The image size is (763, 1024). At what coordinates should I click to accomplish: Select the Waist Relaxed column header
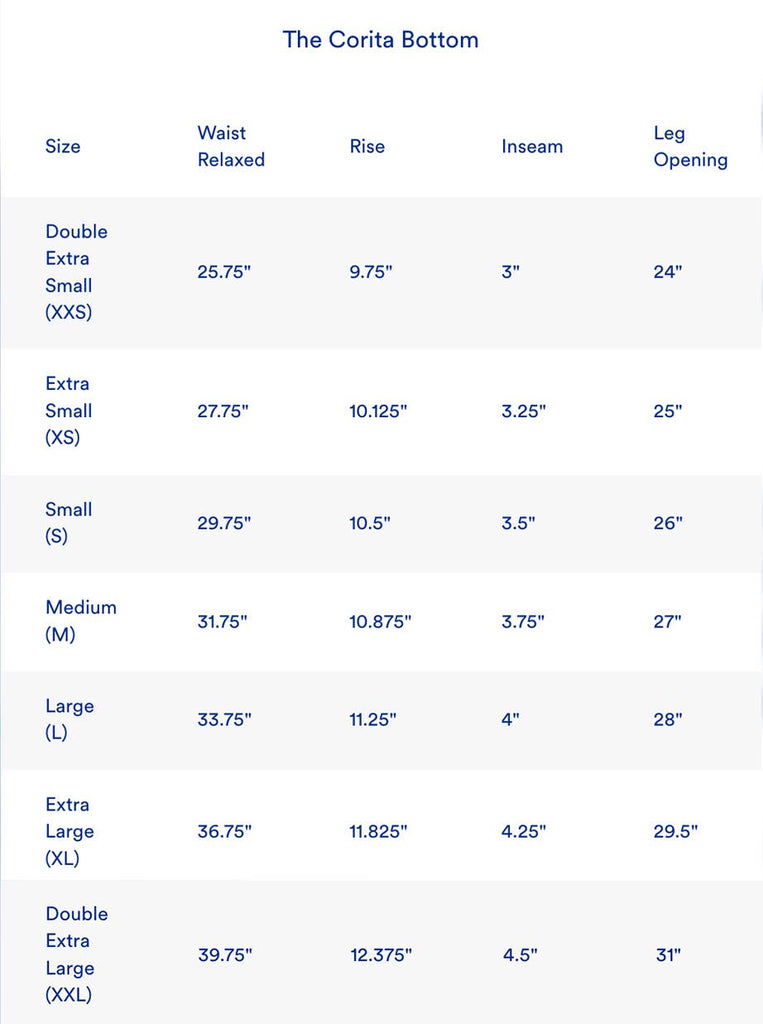(231, 146)
